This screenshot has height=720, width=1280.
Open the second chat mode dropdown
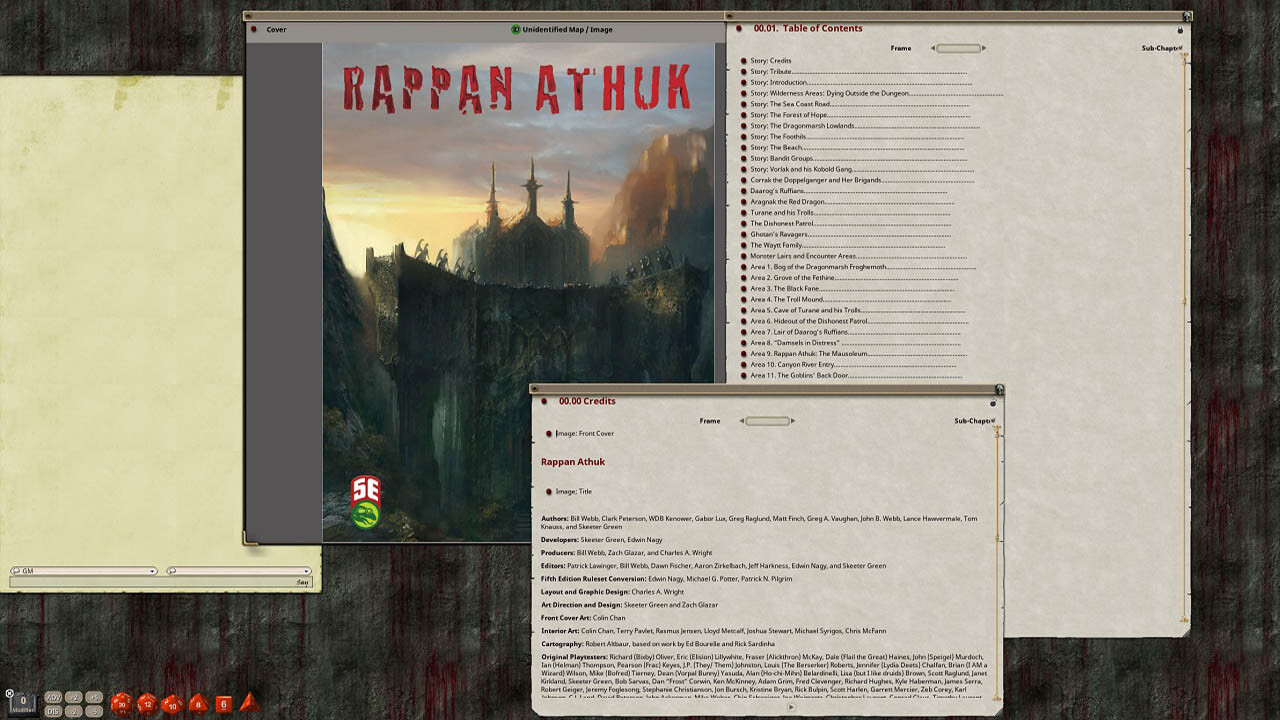point(305,570)
